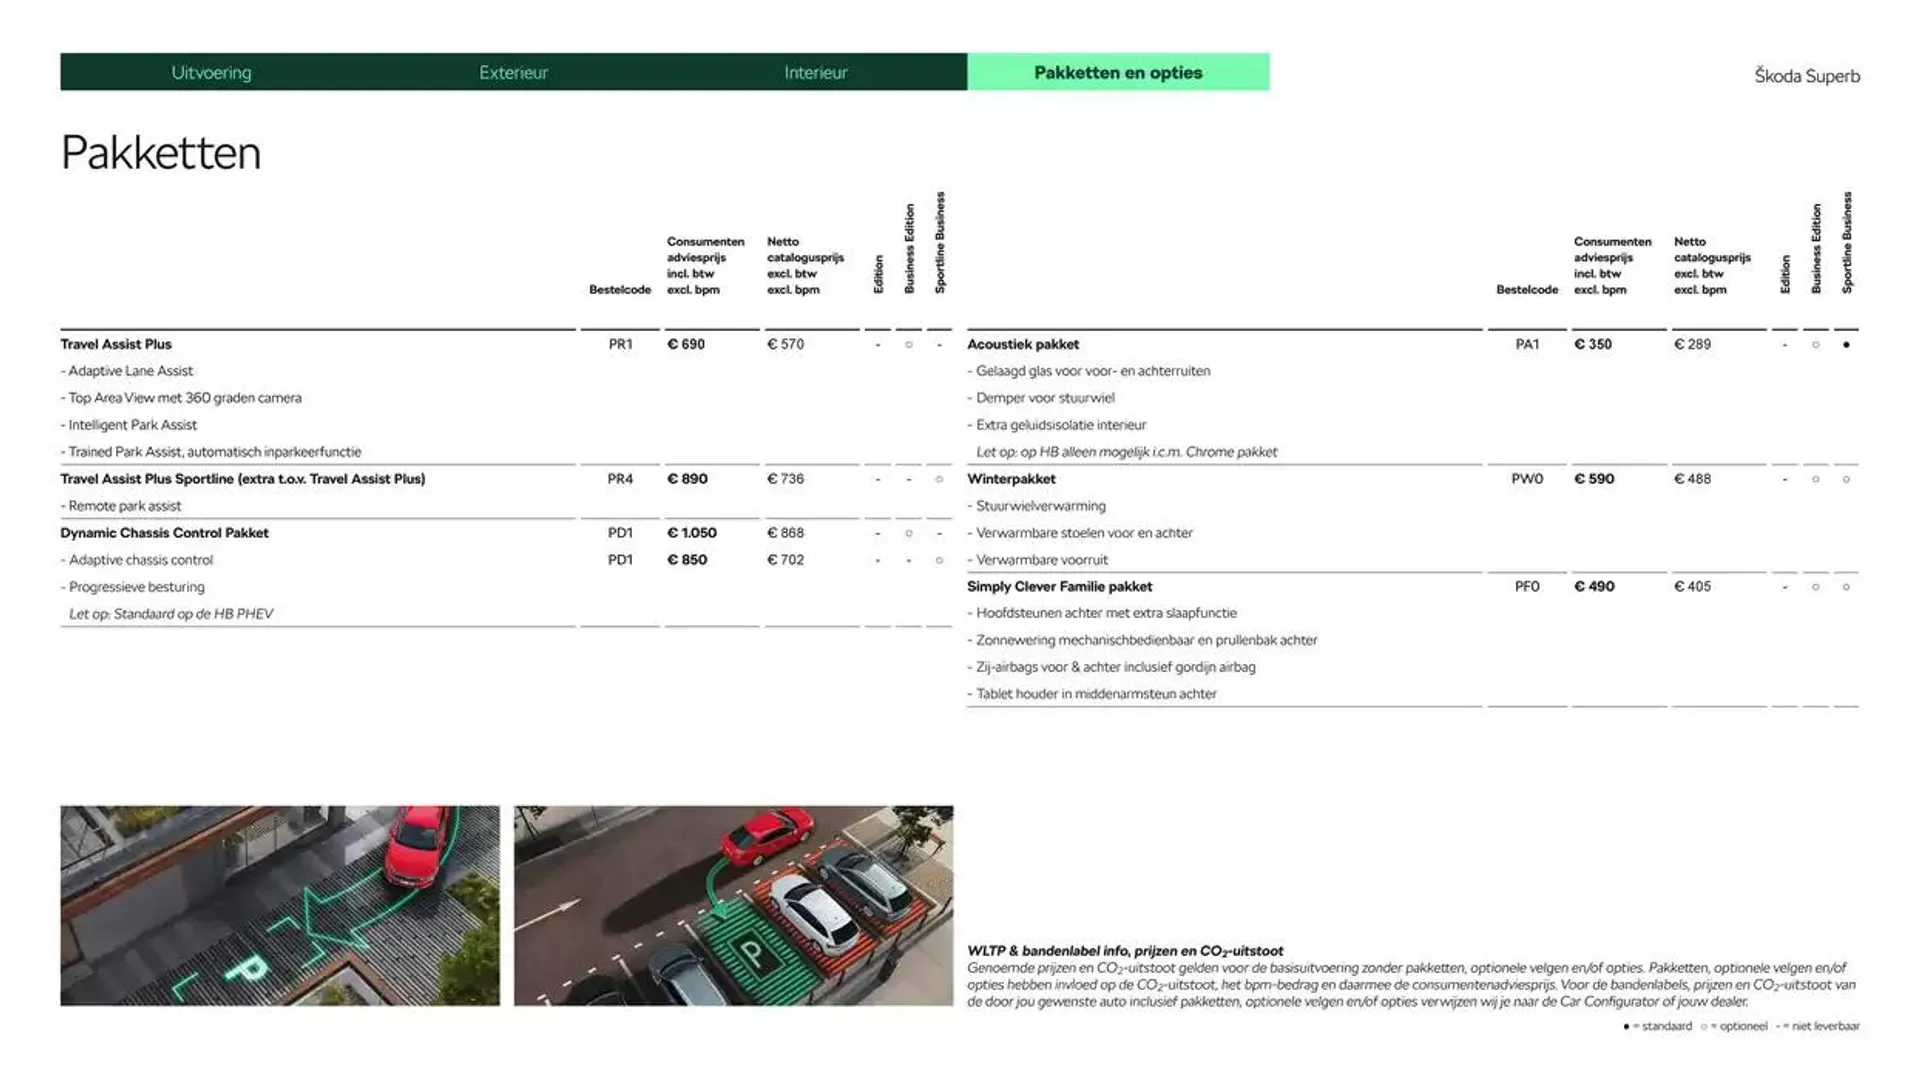Screen dimensions: 1920x1080
Task: Select the Adaptive chassis control line
Action: (x=137, y=560)
